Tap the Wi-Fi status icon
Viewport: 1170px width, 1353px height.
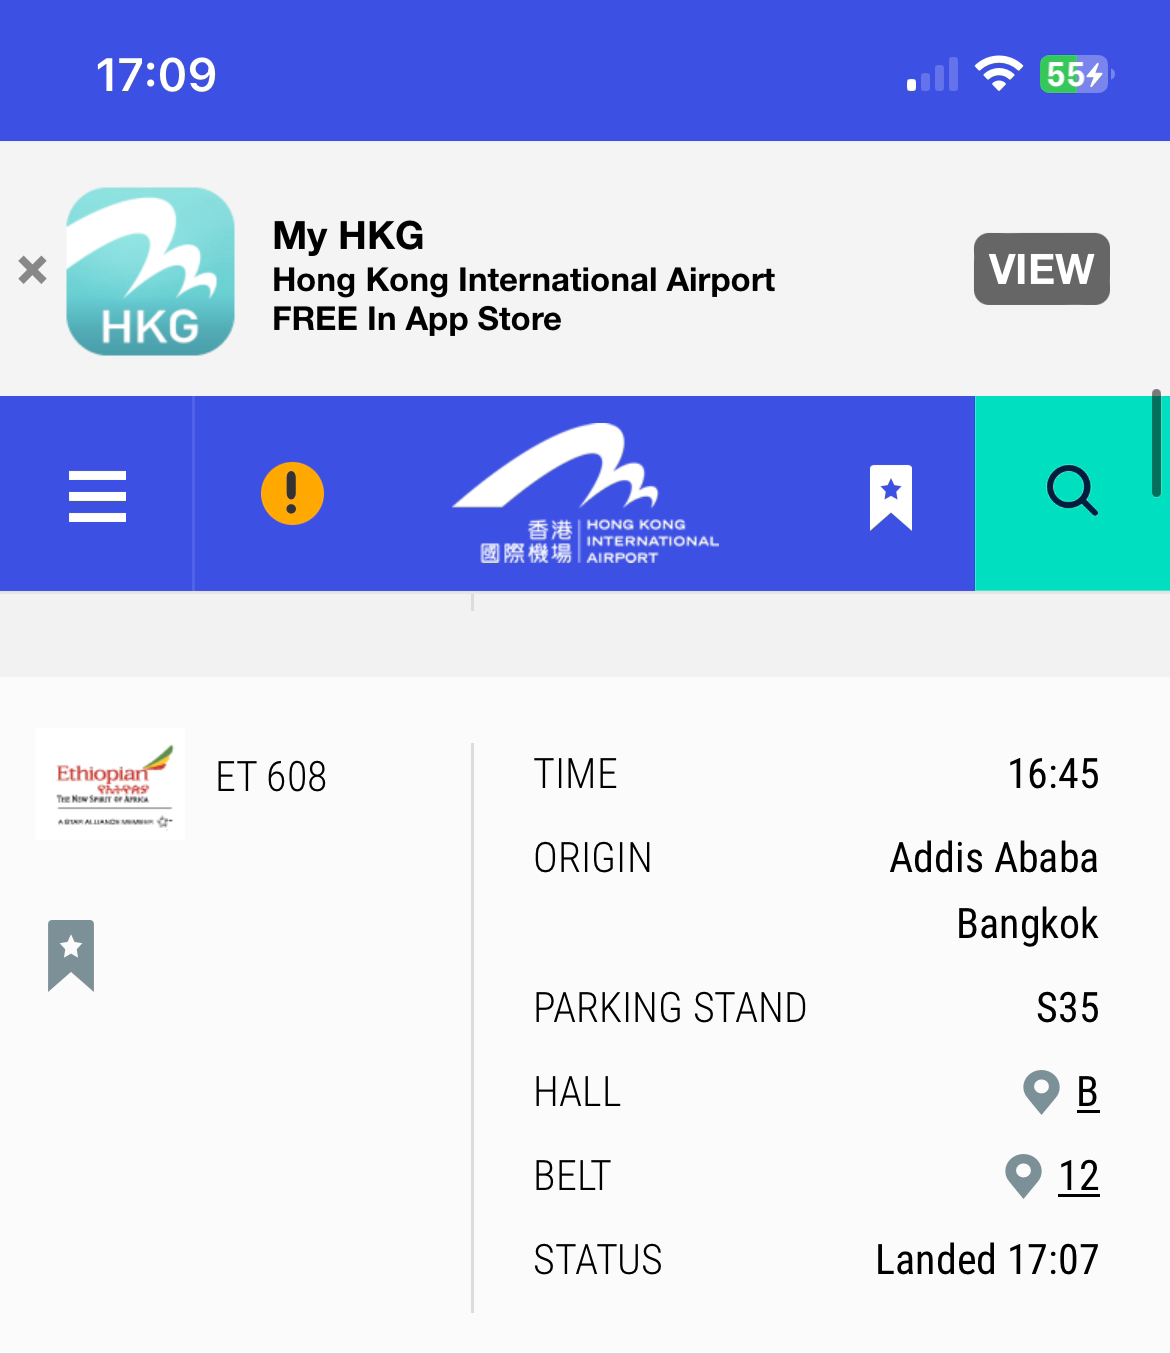pyautogui.click(x=998, y=74)
